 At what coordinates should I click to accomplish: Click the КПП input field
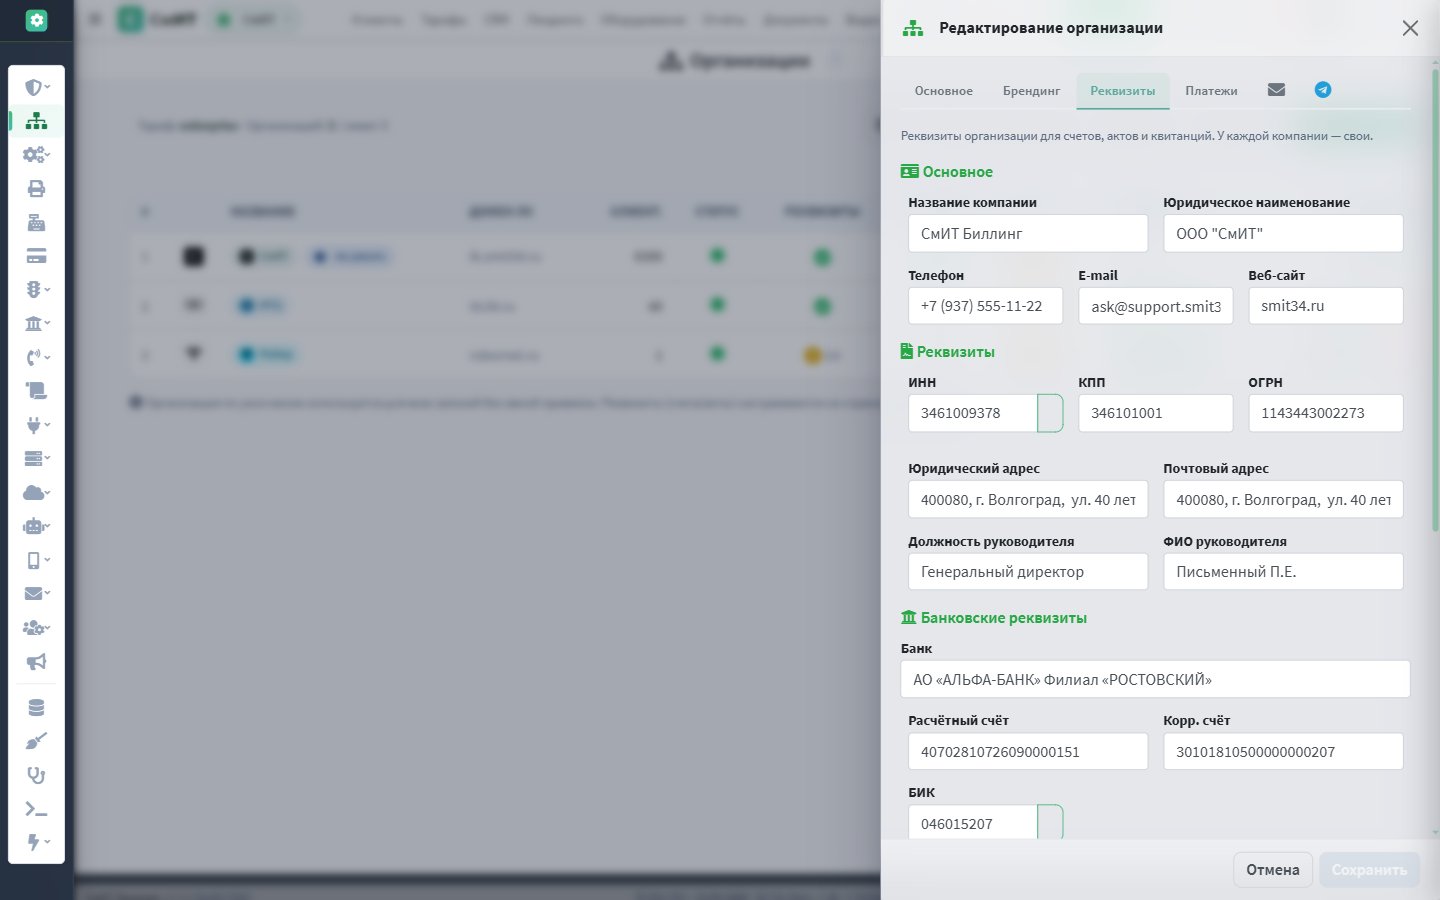click(1155, 413)
